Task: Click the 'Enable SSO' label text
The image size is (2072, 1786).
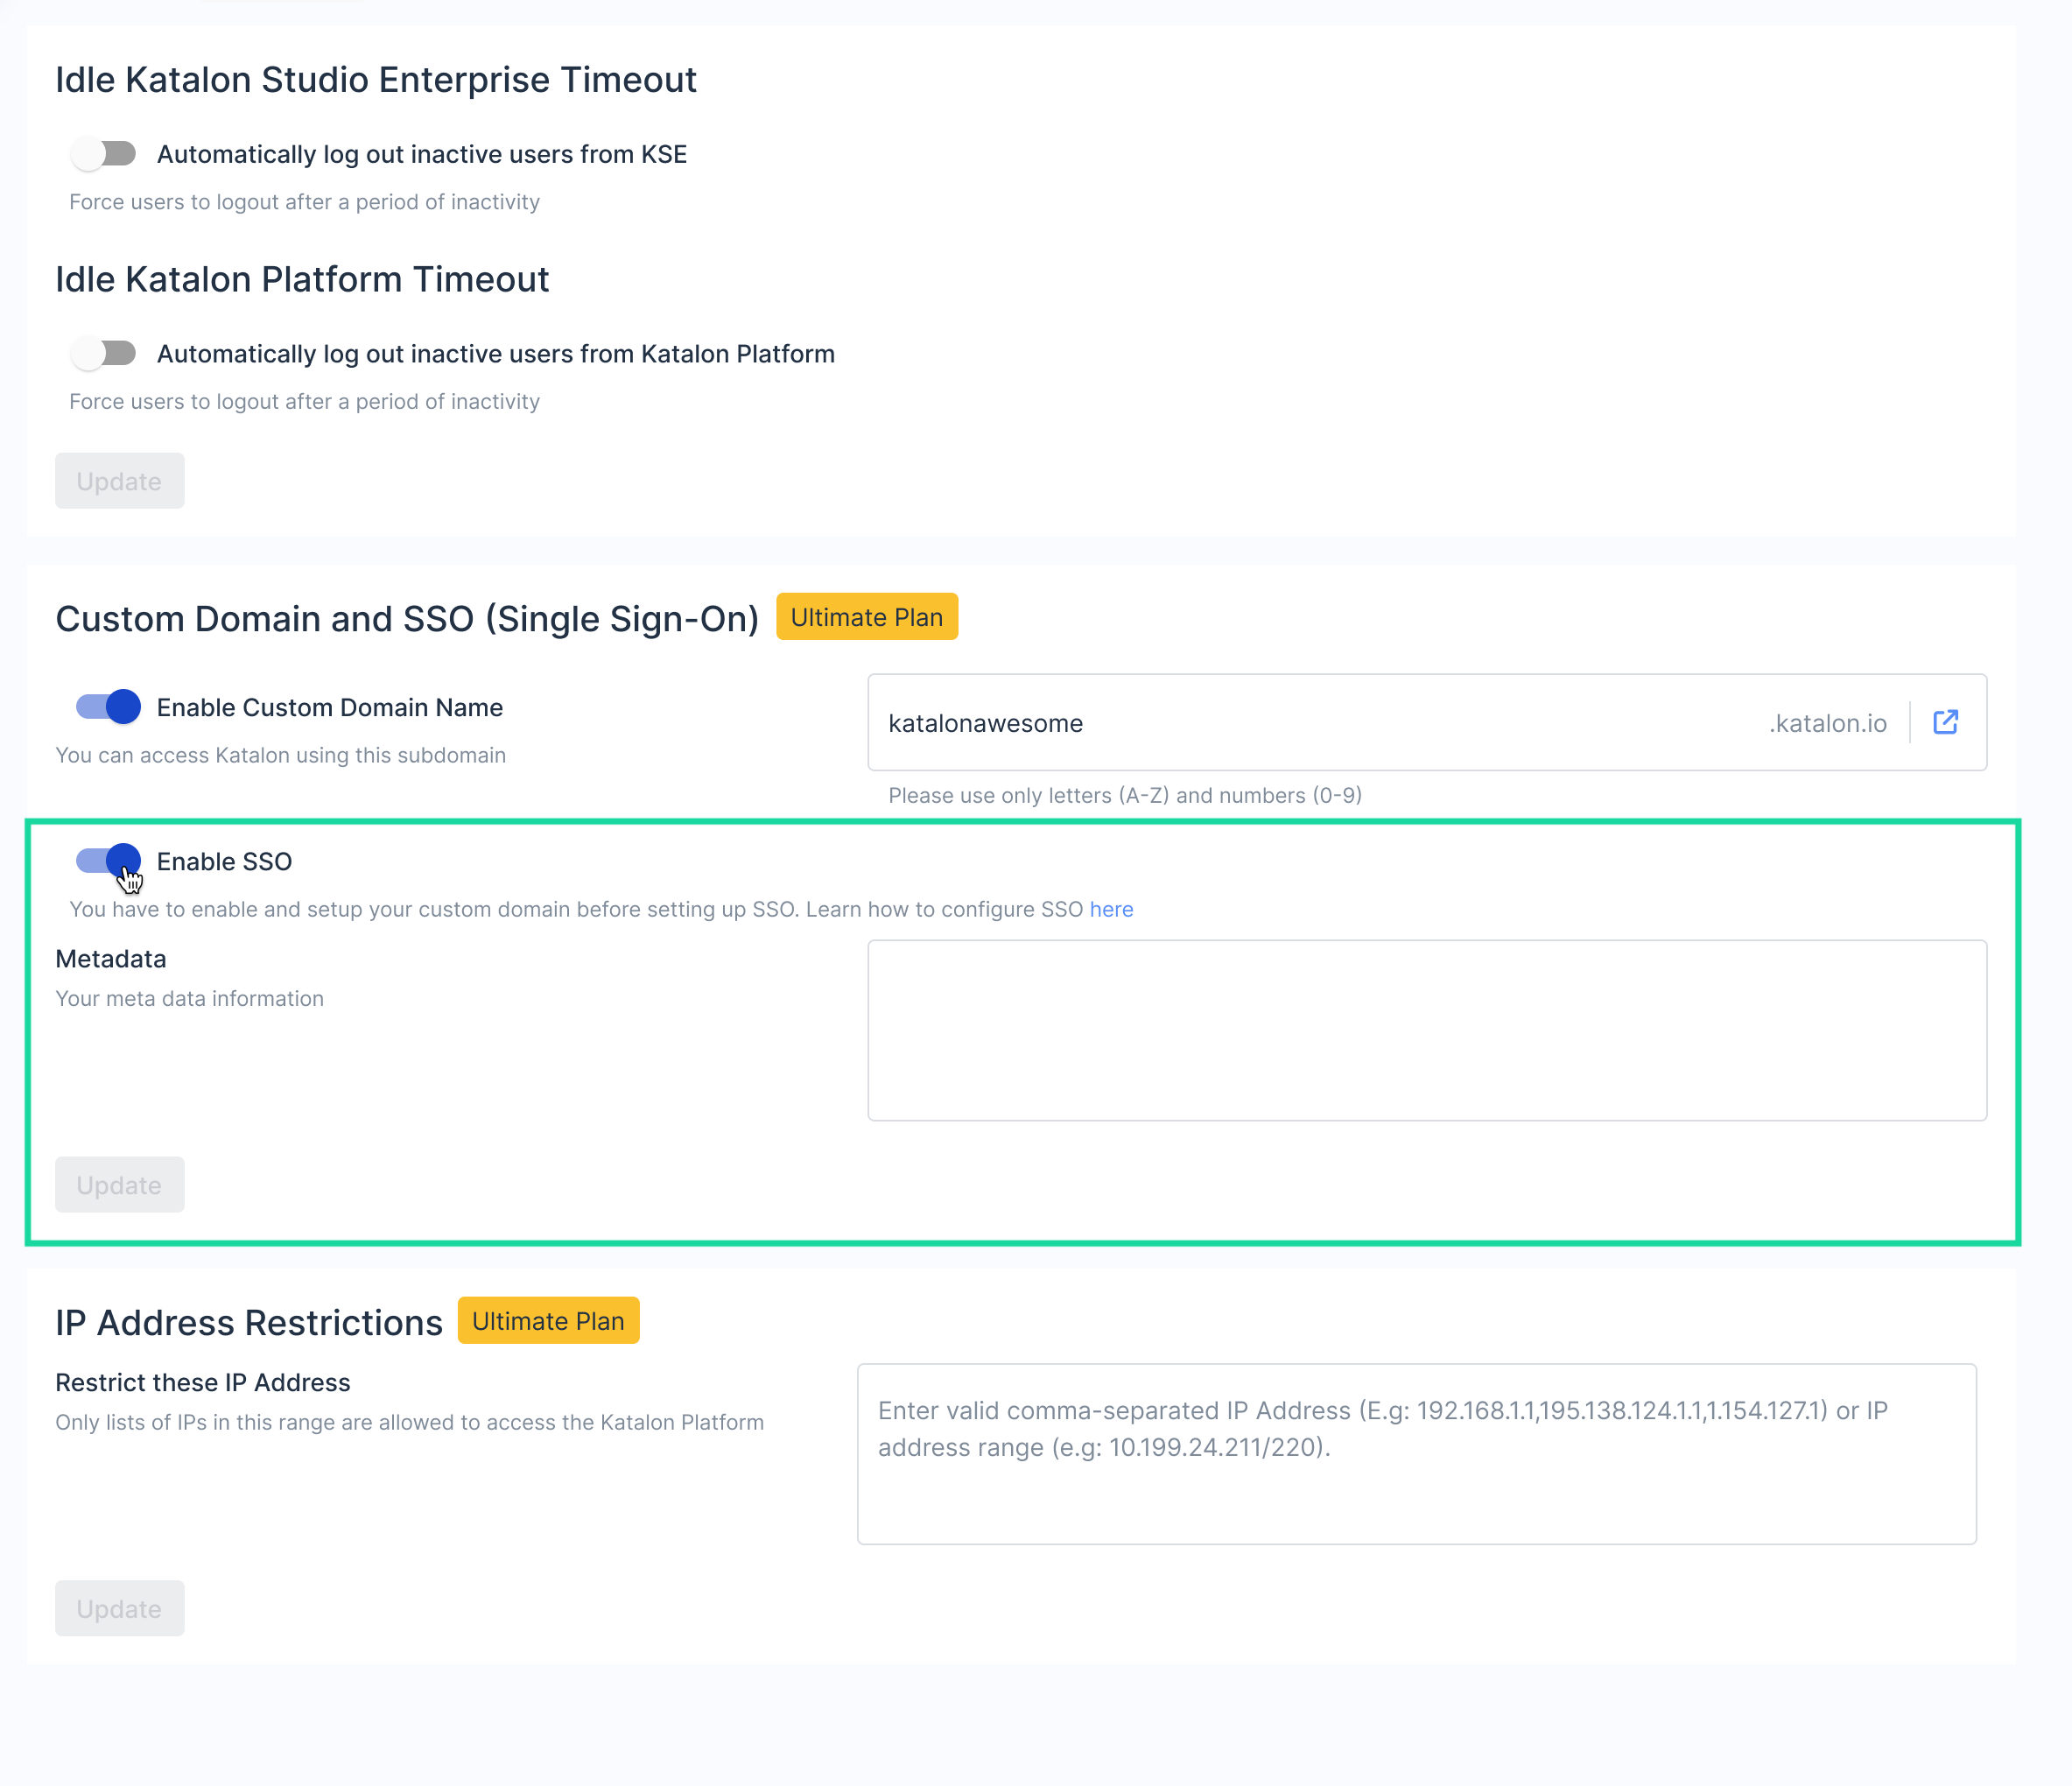Action: click(224, 861)
